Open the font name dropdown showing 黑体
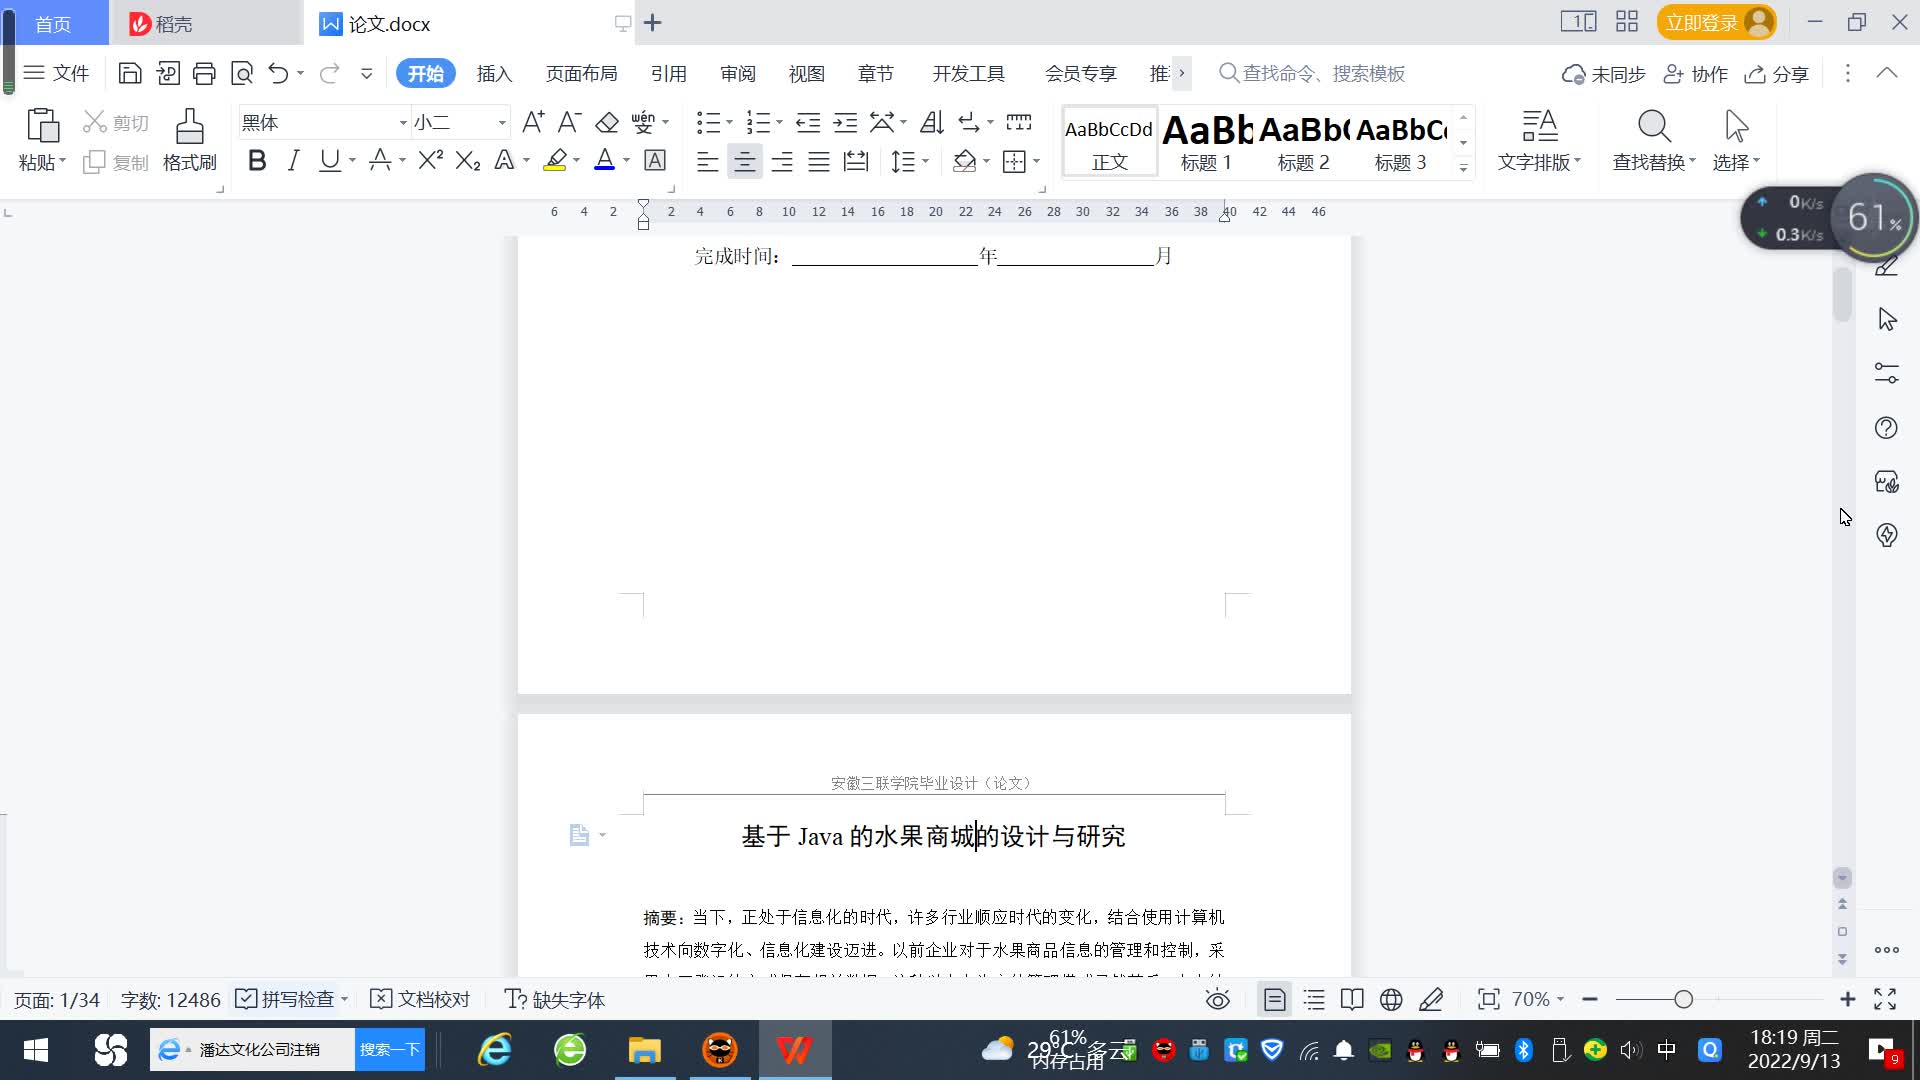 pyautogui.click(x=403, y=123)
